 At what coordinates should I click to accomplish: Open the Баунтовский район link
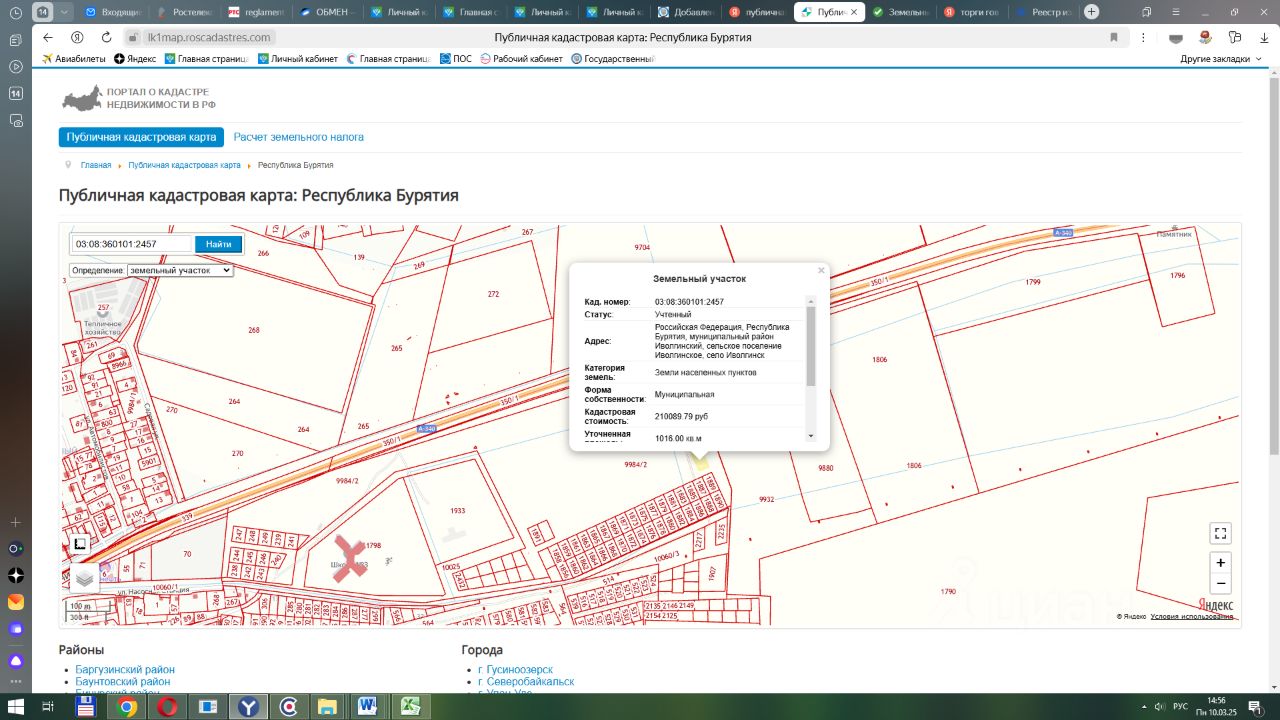pos(123,682)
